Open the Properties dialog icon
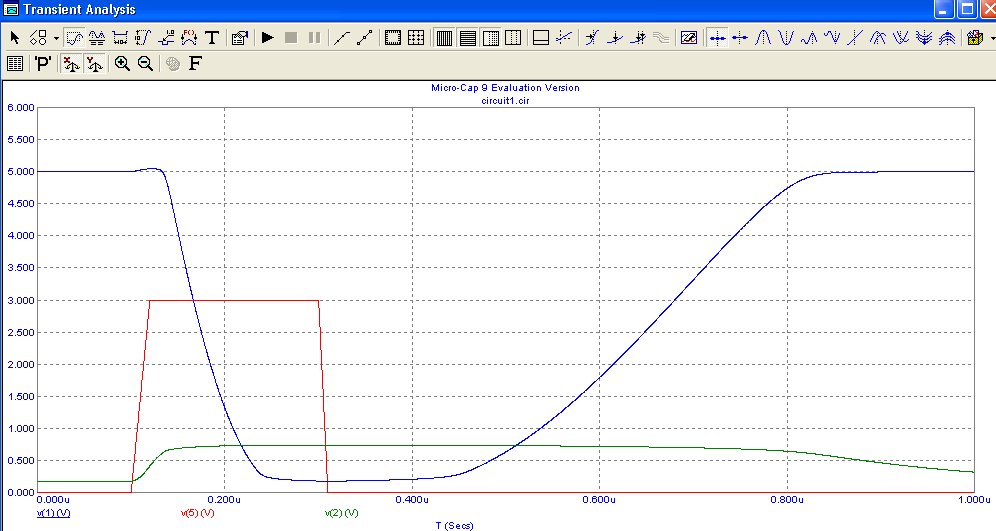 [x=240, y=38]
